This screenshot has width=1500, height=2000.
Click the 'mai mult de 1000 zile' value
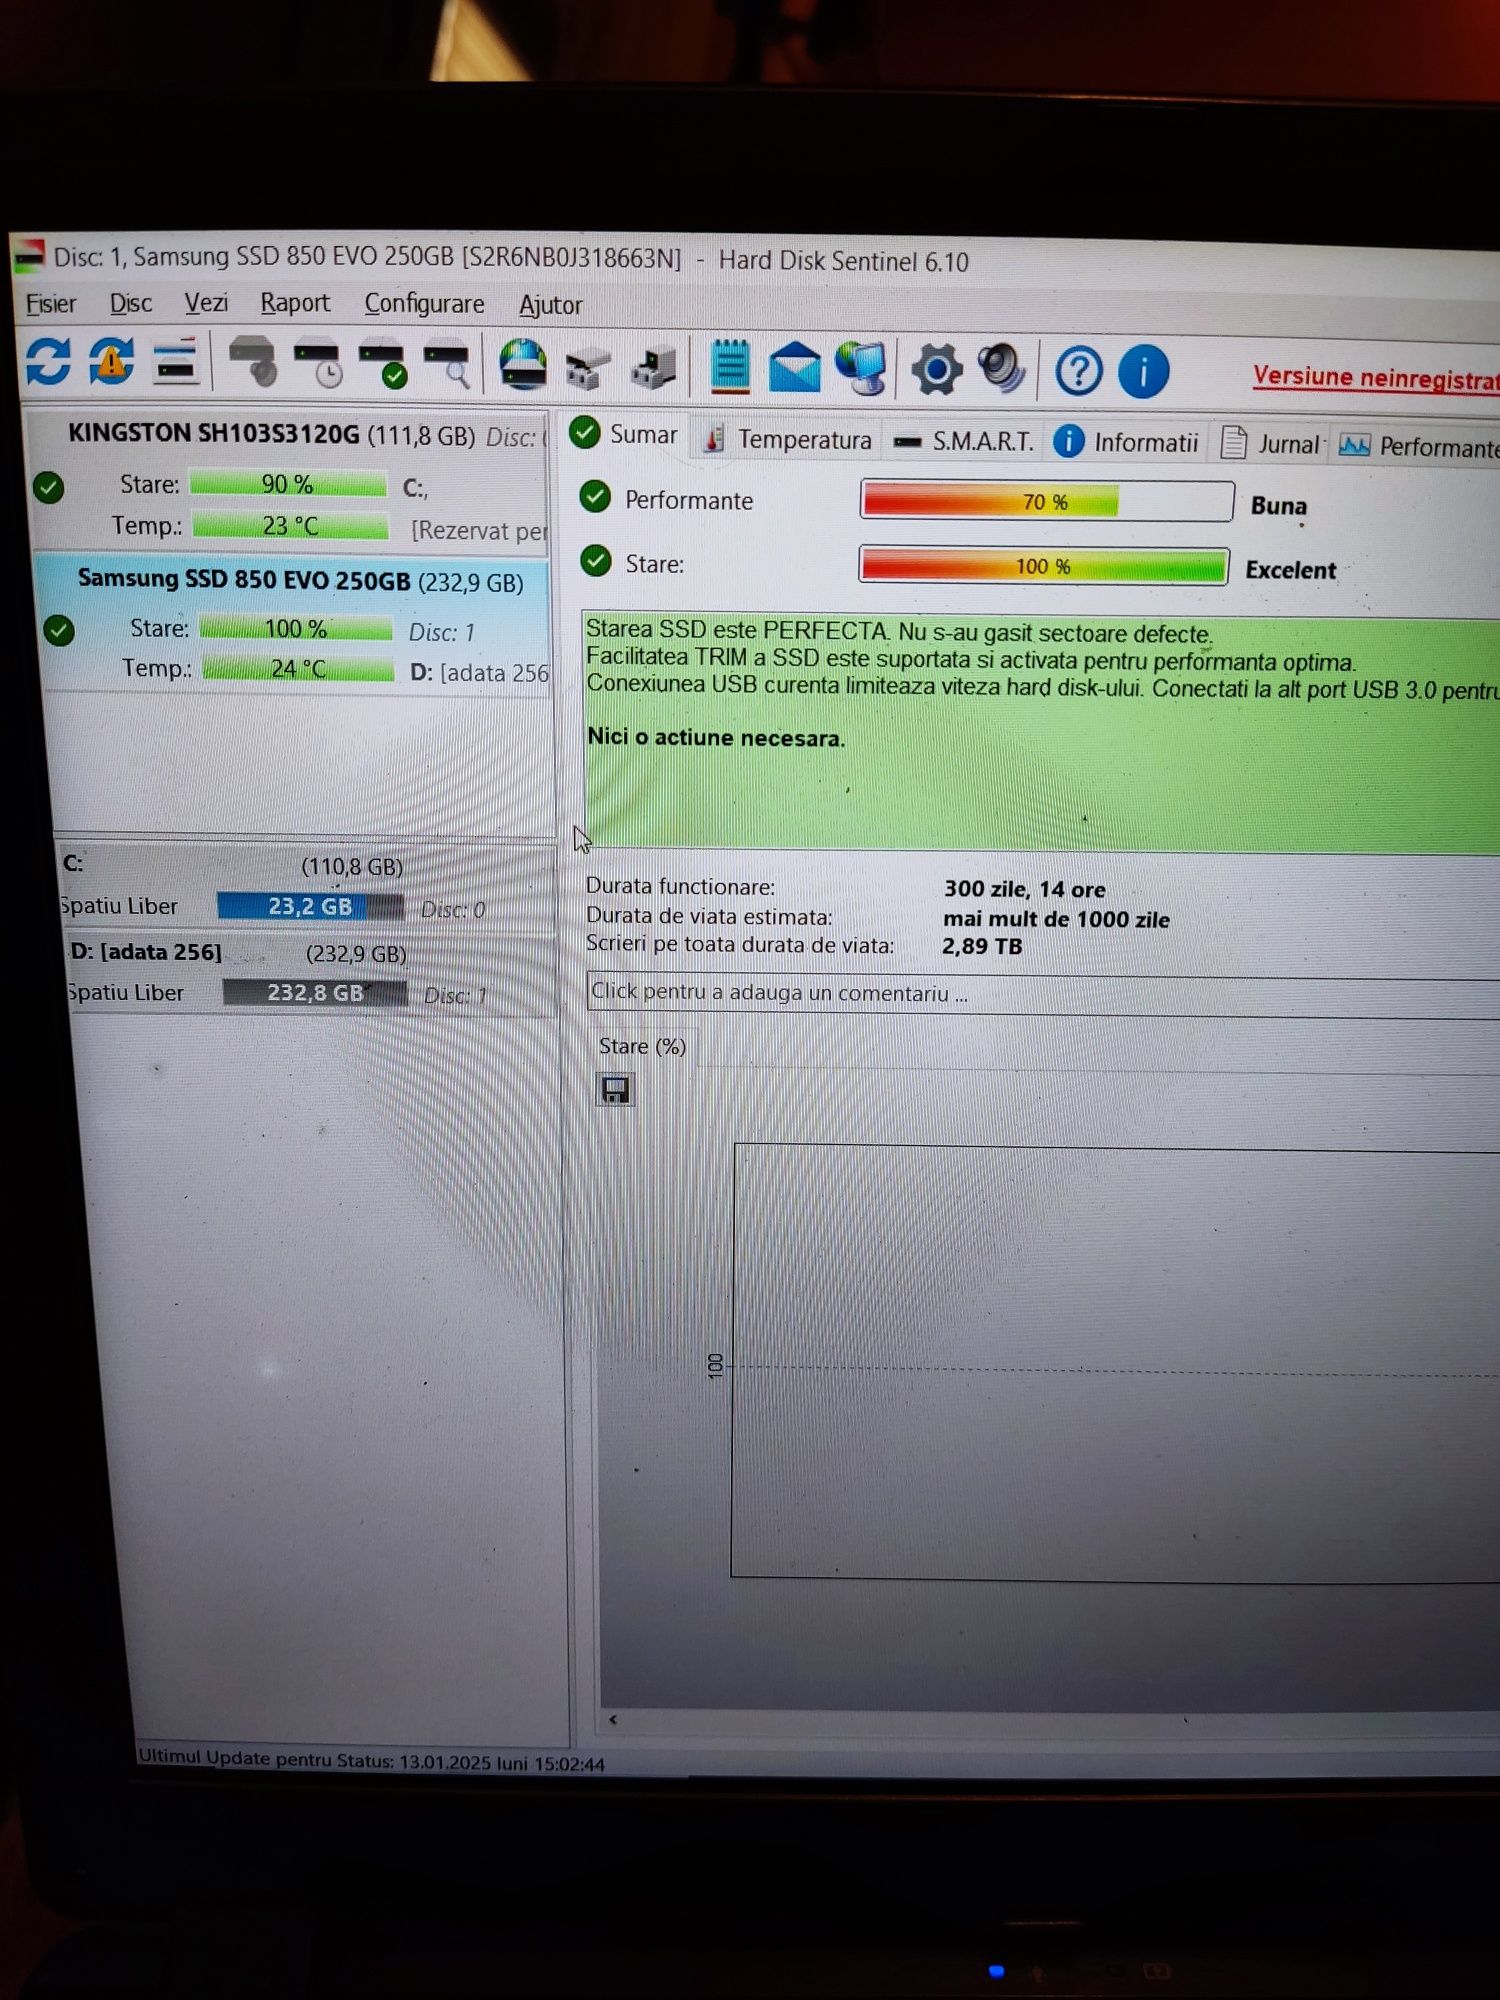pyautogui.click(x=1056, y=919)
